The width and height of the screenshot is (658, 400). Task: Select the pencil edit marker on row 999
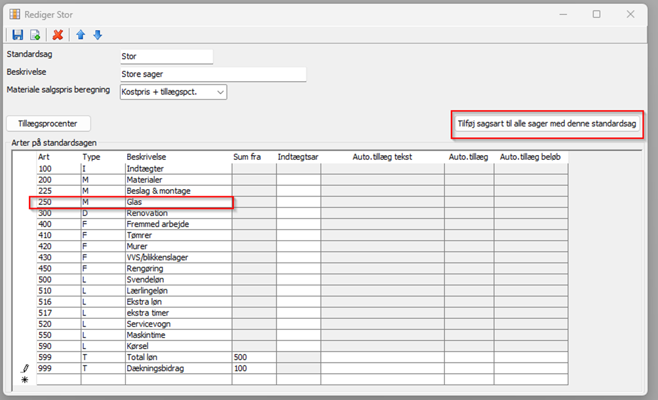(x=25, y=369)
